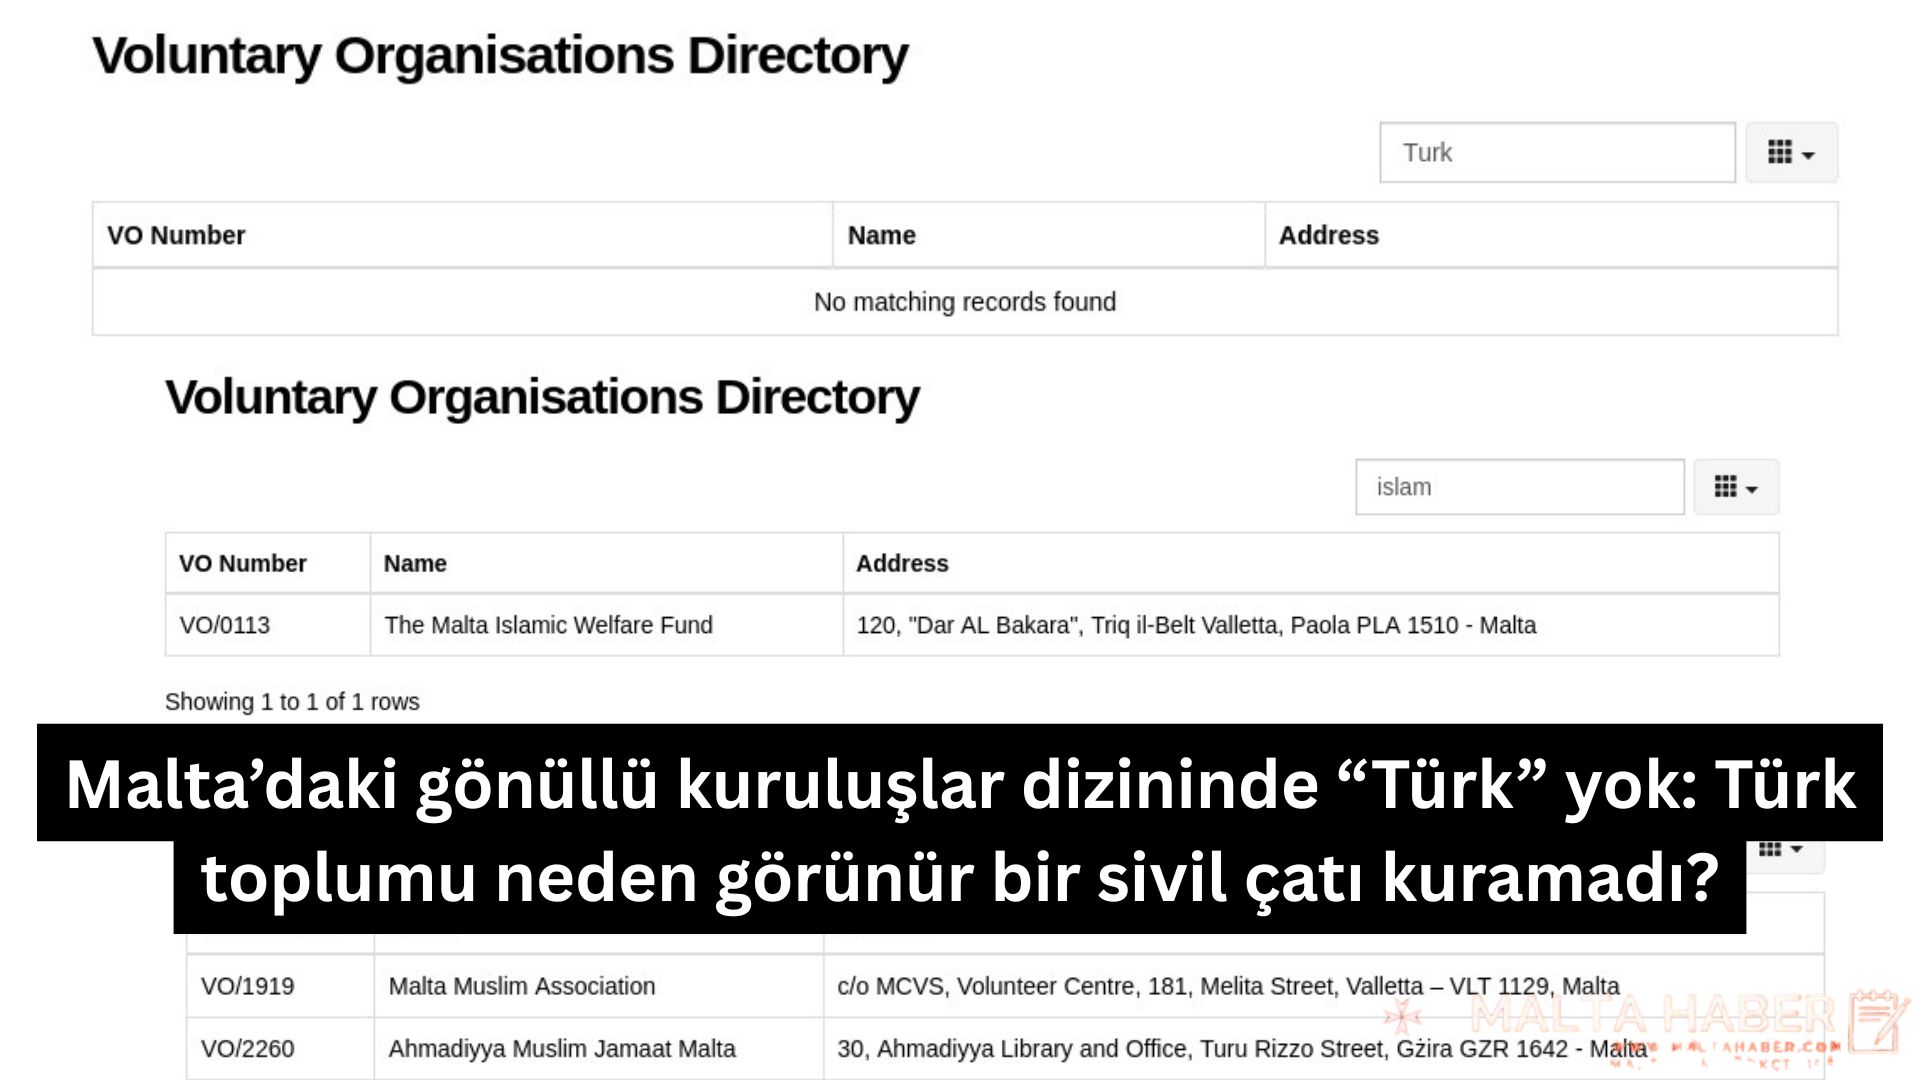Open the columns dropdown beside the Turk search
1920x1080 pixels.
[1791, 152]
